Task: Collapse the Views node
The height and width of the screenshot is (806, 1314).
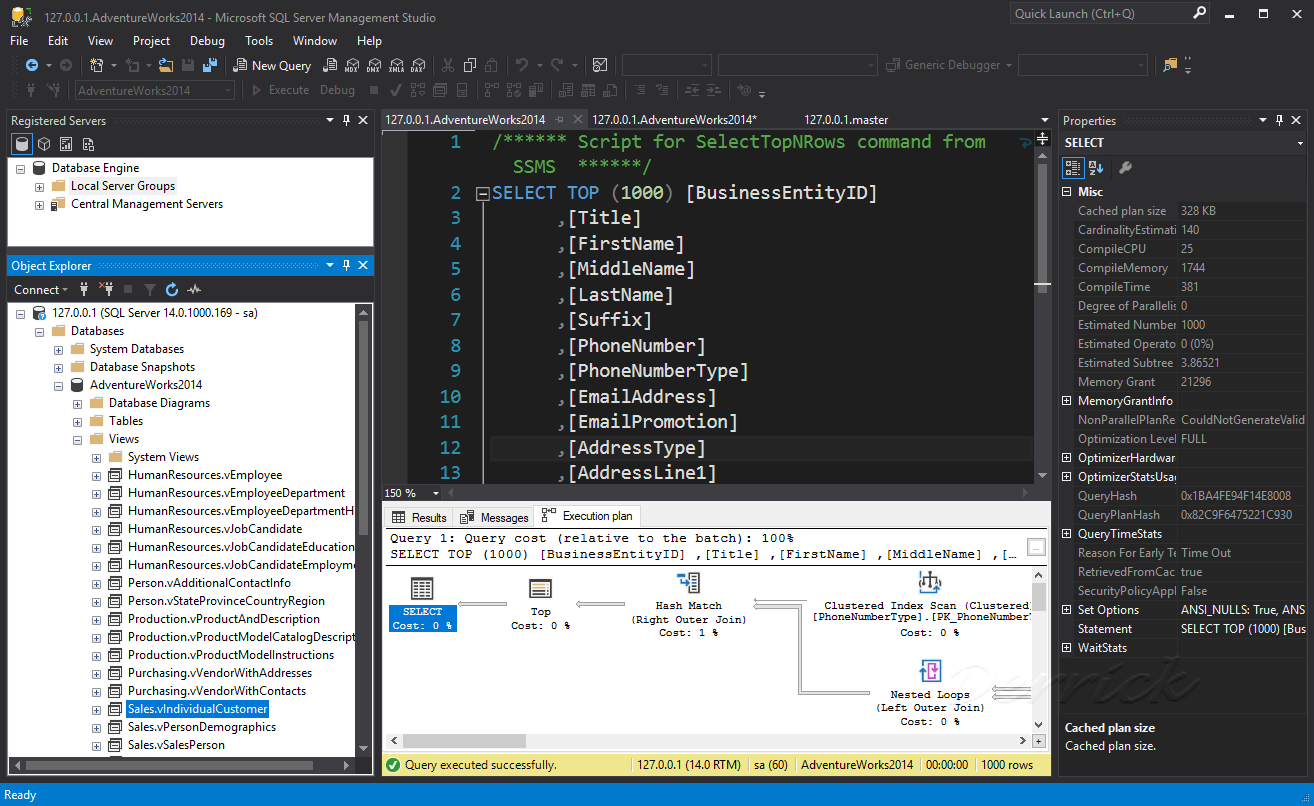Action: click(x=77, y=438)
